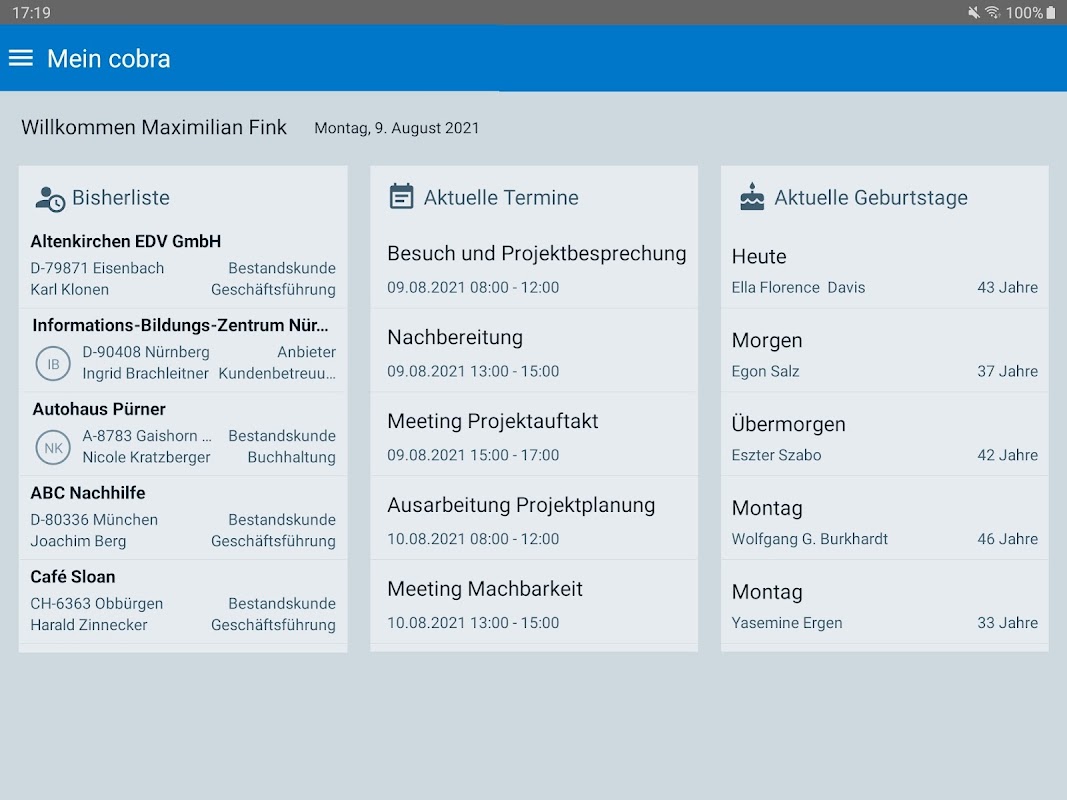The image size is (1067, 800).
Task: Select Egon Salz birthday entry
Action: (884, 355)
